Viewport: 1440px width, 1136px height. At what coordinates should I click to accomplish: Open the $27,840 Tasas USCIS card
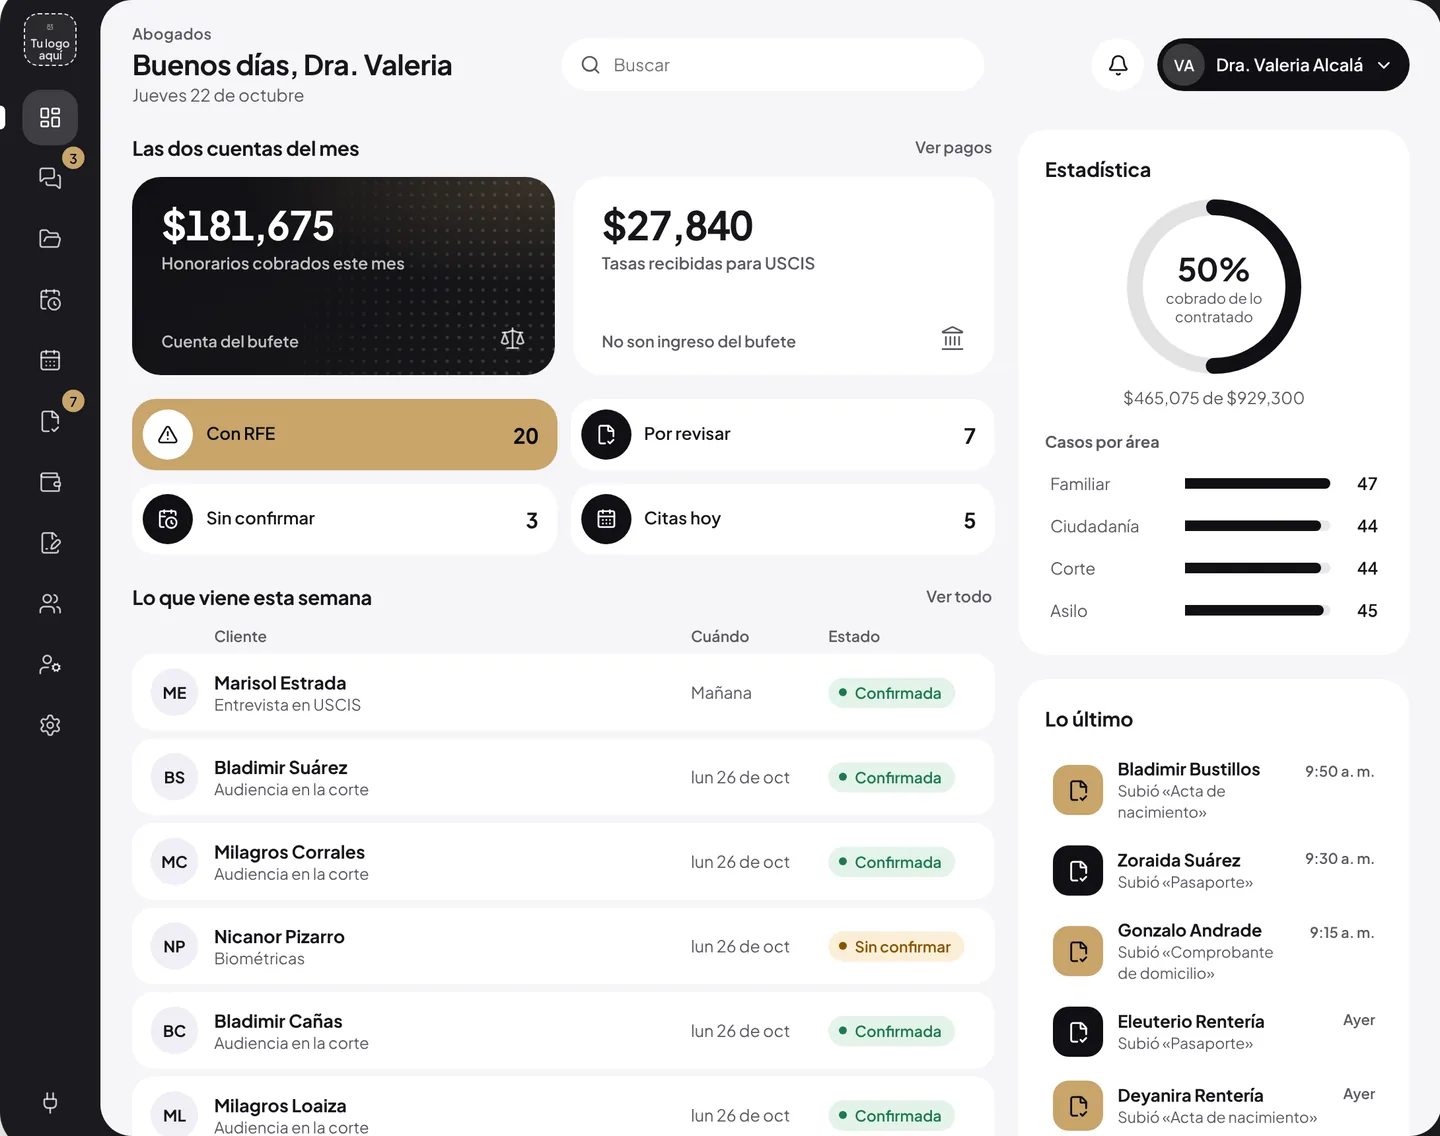784,276
